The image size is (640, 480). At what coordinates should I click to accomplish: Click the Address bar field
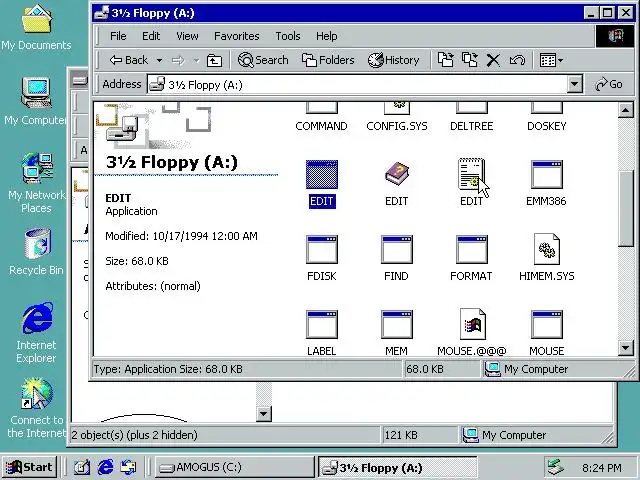(x=358, y=84)
